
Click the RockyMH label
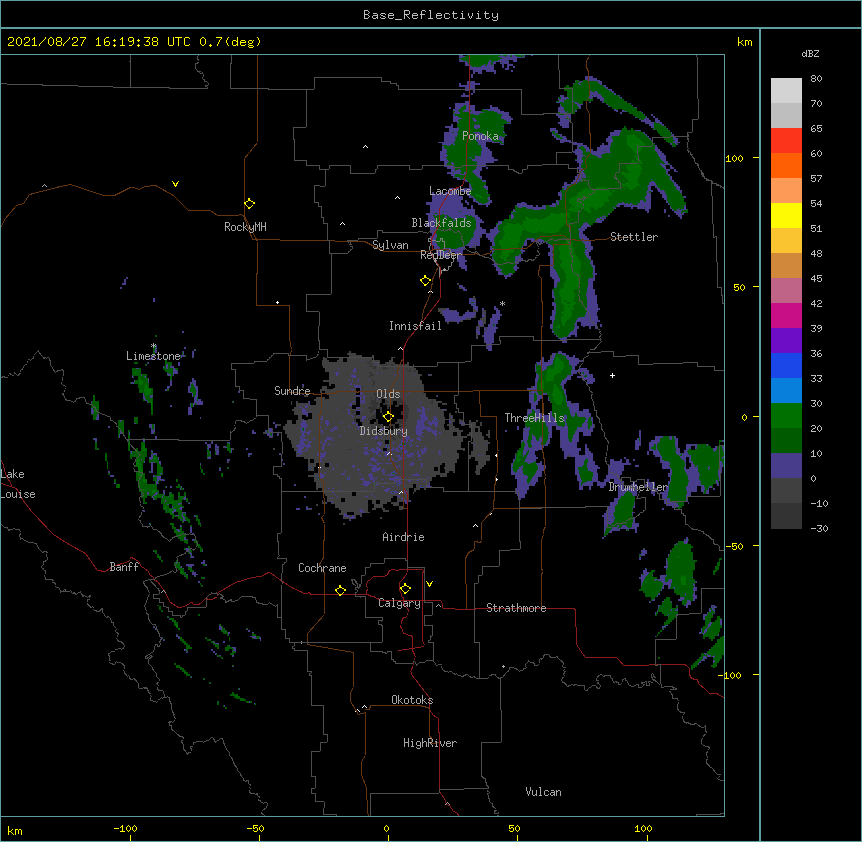(245, 227)
